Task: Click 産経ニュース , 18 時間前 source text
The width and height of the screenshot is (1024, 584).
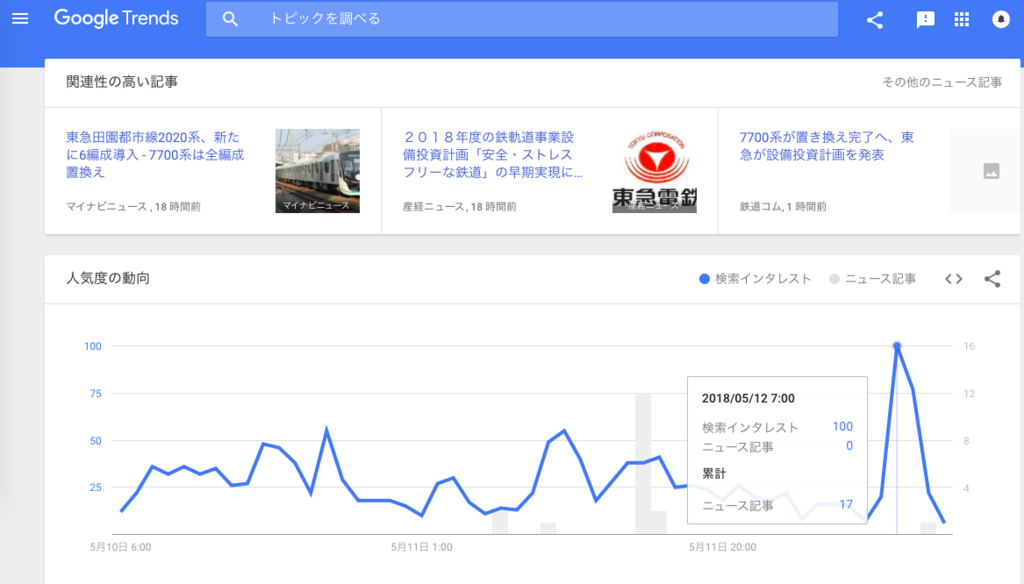Action: [460, 206]
